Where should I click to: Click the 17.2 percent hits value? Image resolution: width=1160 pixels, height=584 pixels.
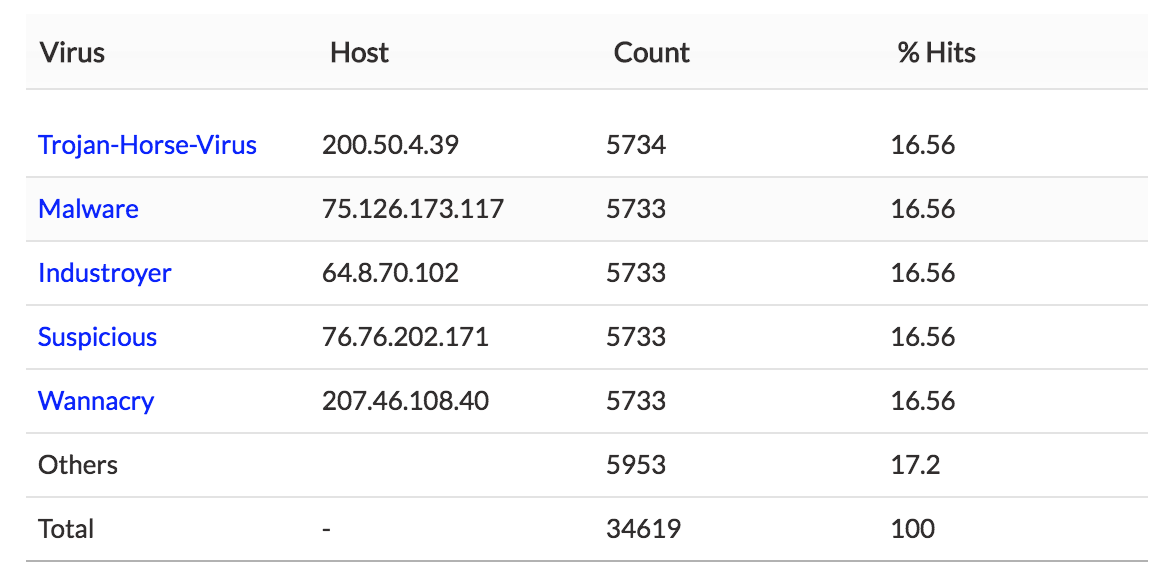[x=915, y=465]
